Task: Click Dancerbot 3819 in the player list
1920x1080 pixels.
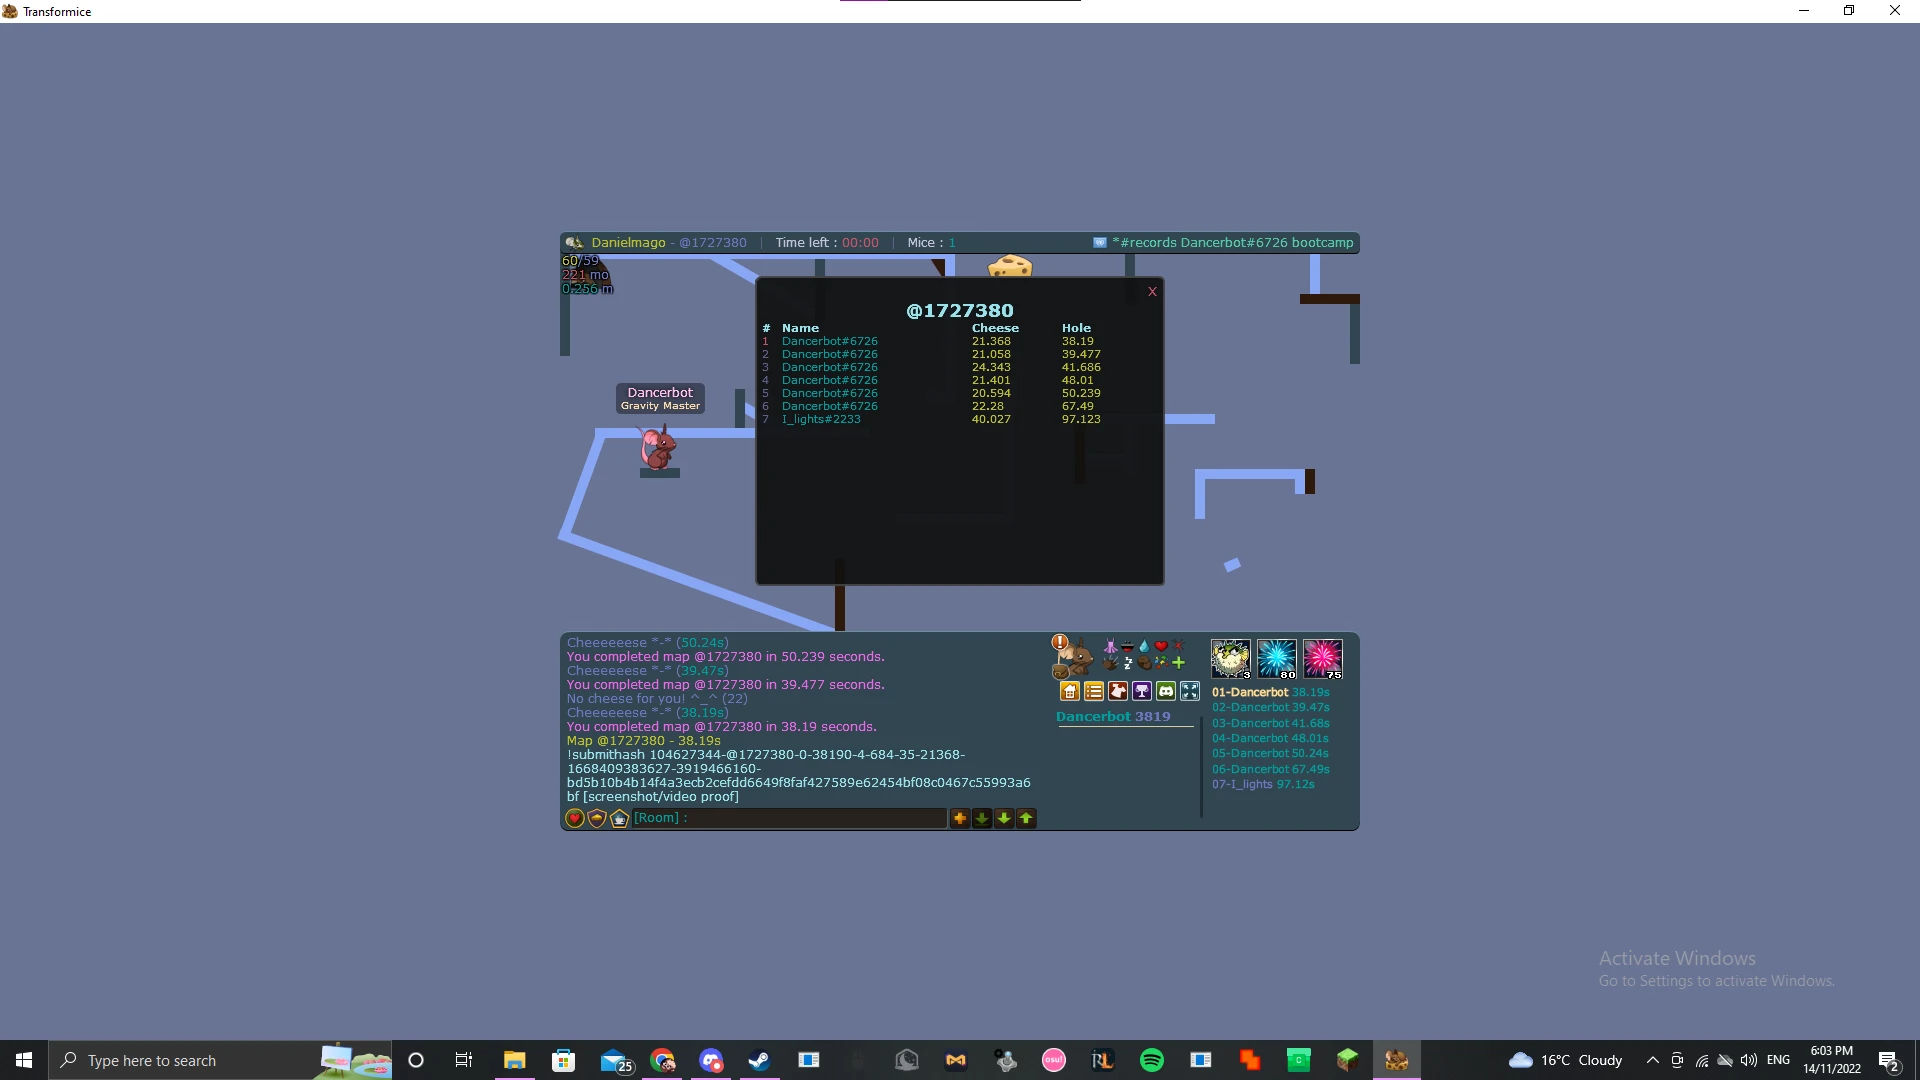Action: (x=1113, y=717)
